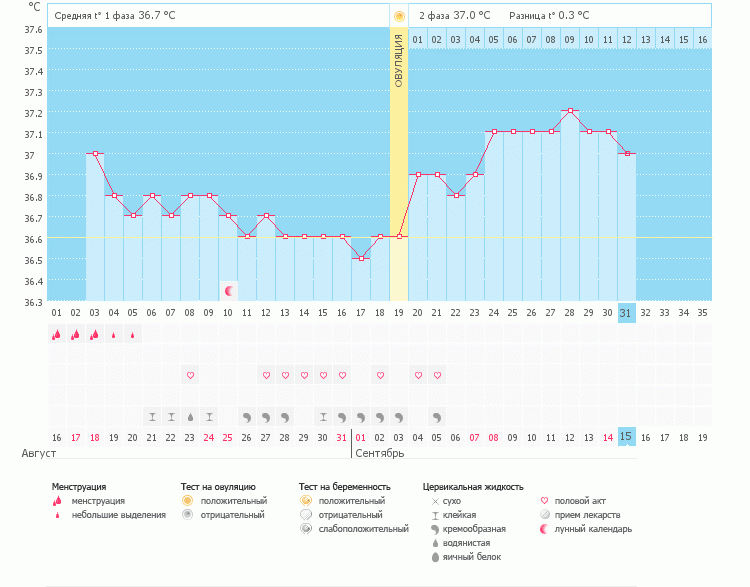The height and width of the screenshot is (587, 750).
Task: Click the 'Сентябрь' month label
Action: (379, 453)
